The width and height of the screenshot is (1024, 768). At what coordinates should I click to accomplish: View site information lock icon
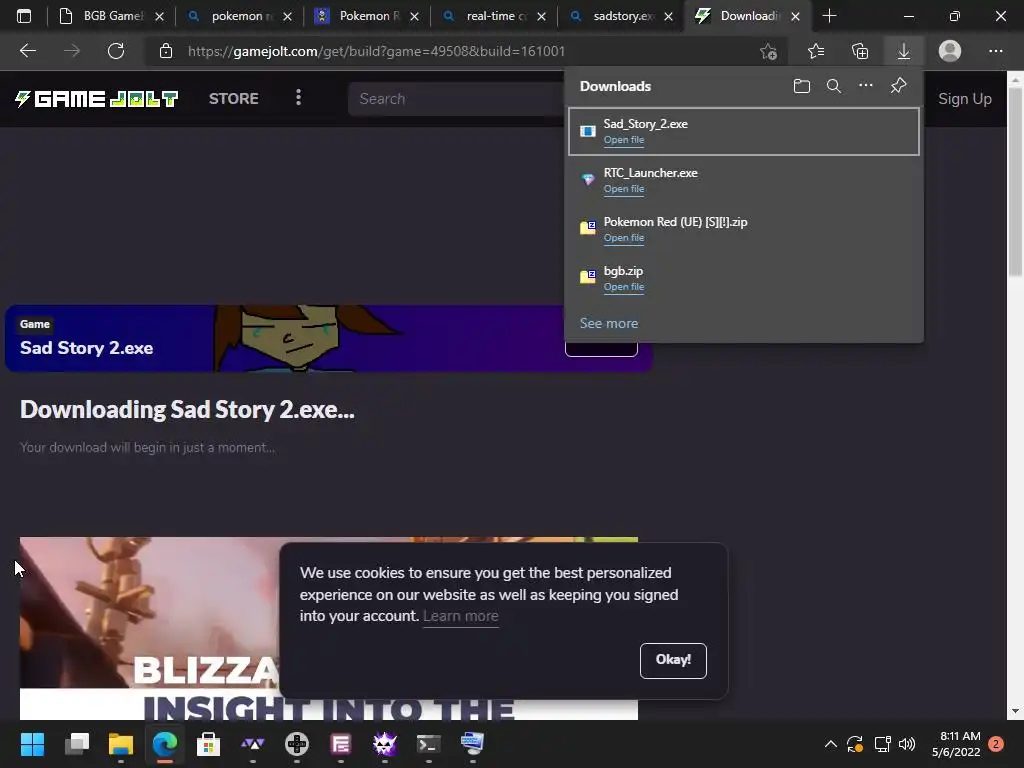click(166, 51)
